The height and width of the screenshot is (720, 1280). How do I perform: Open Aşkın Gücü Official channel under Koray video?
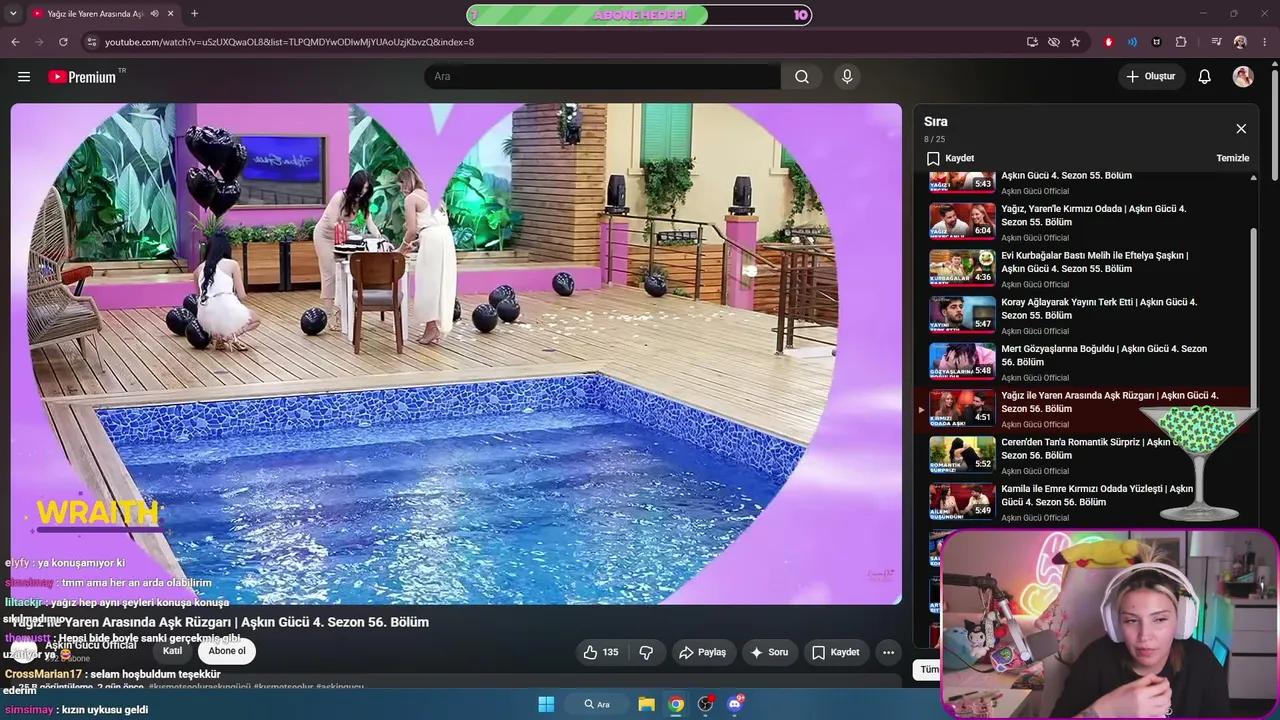coord(1035,331)
